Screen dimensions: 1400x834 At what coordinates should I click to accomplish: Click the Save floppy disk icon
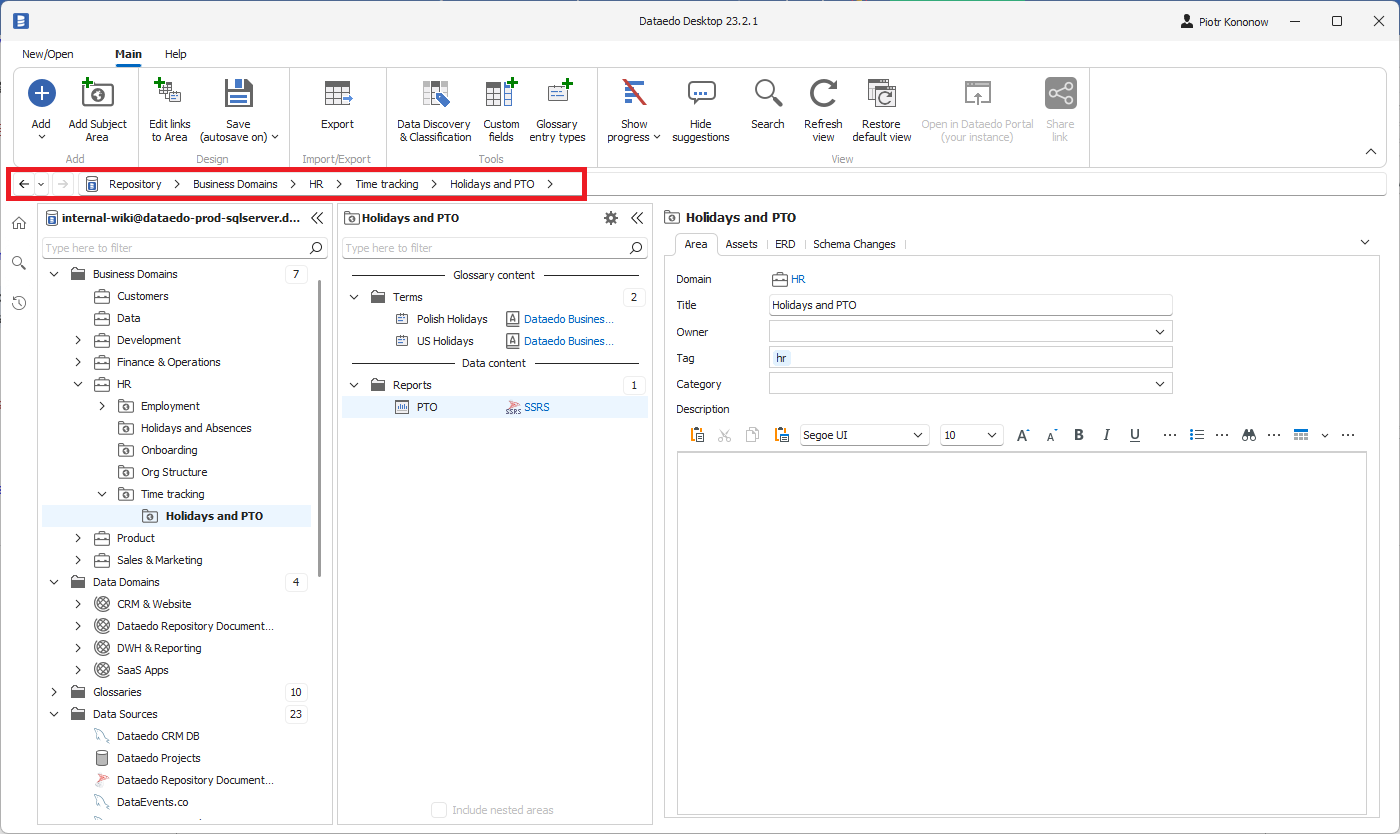tap(239, 94)
